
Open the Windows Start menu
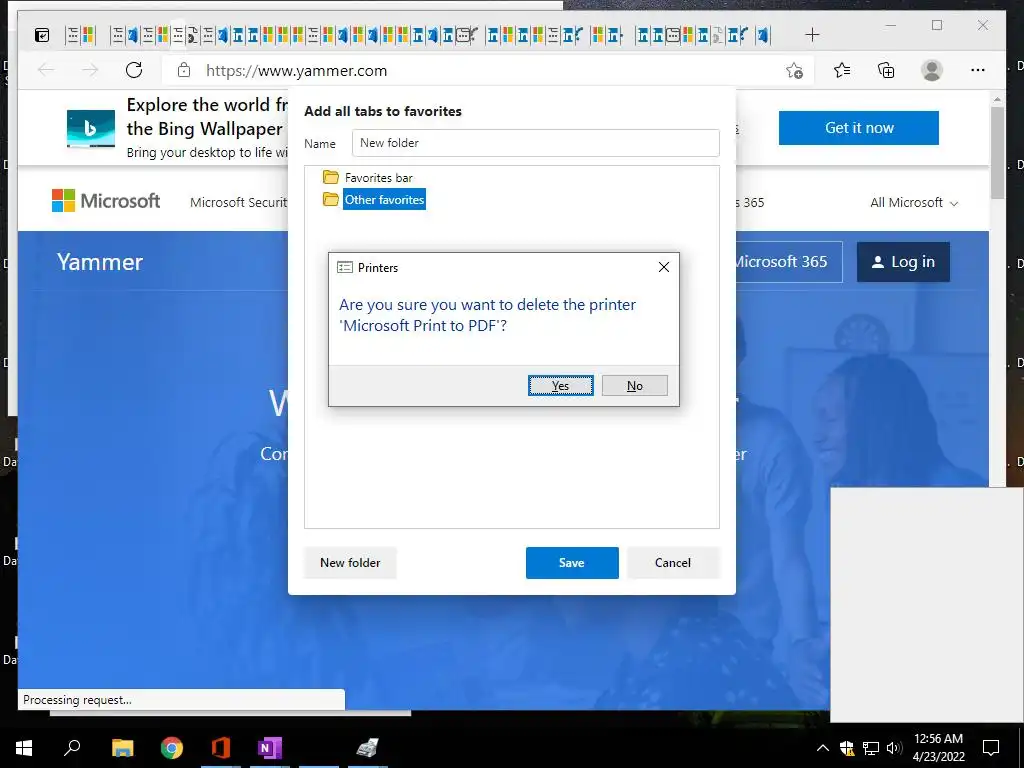(24, 748)
